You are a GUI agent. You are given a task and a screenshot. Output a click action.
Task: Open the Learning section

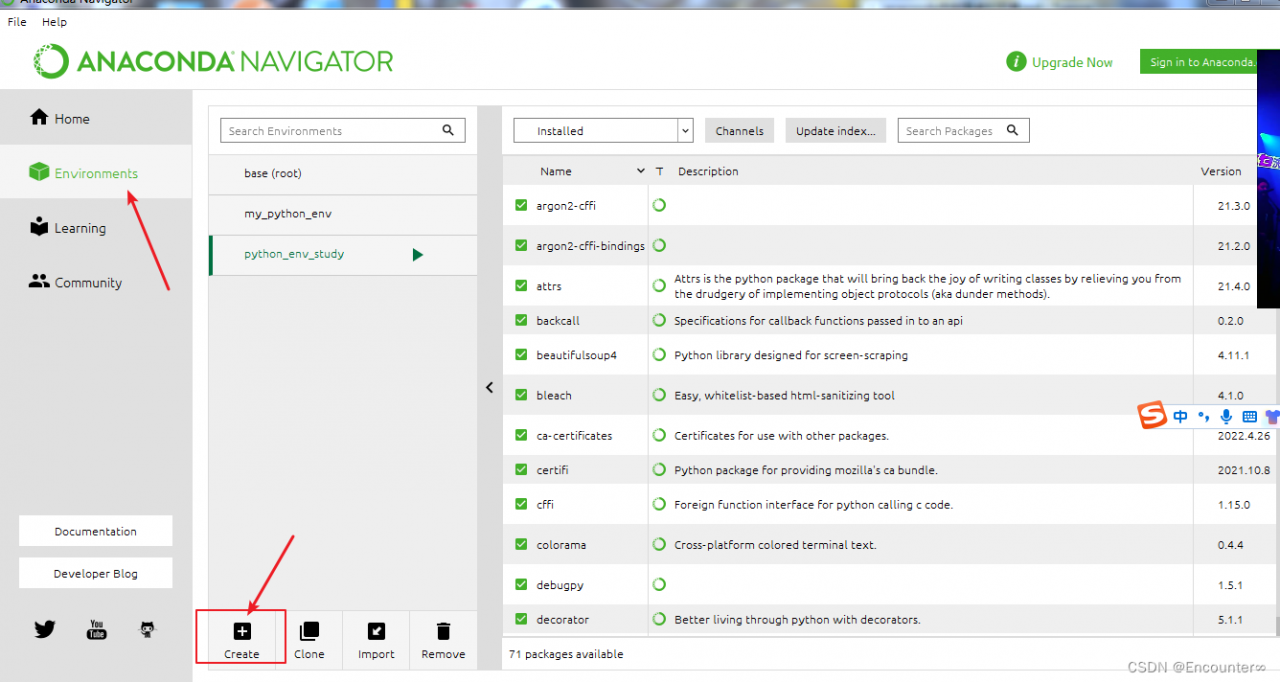click(x=96, y=228)
